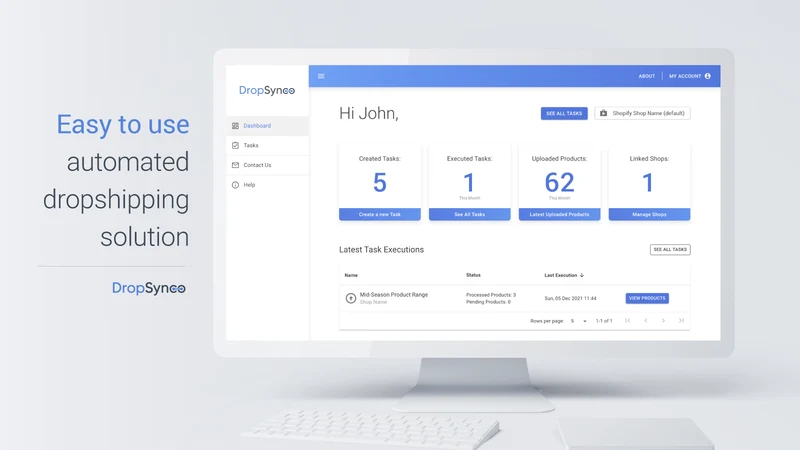Screen dimensions: 800x450
Task: Click the DropSync logo in the sidebar
Action: pyautogui.click(x=267, y=90)
